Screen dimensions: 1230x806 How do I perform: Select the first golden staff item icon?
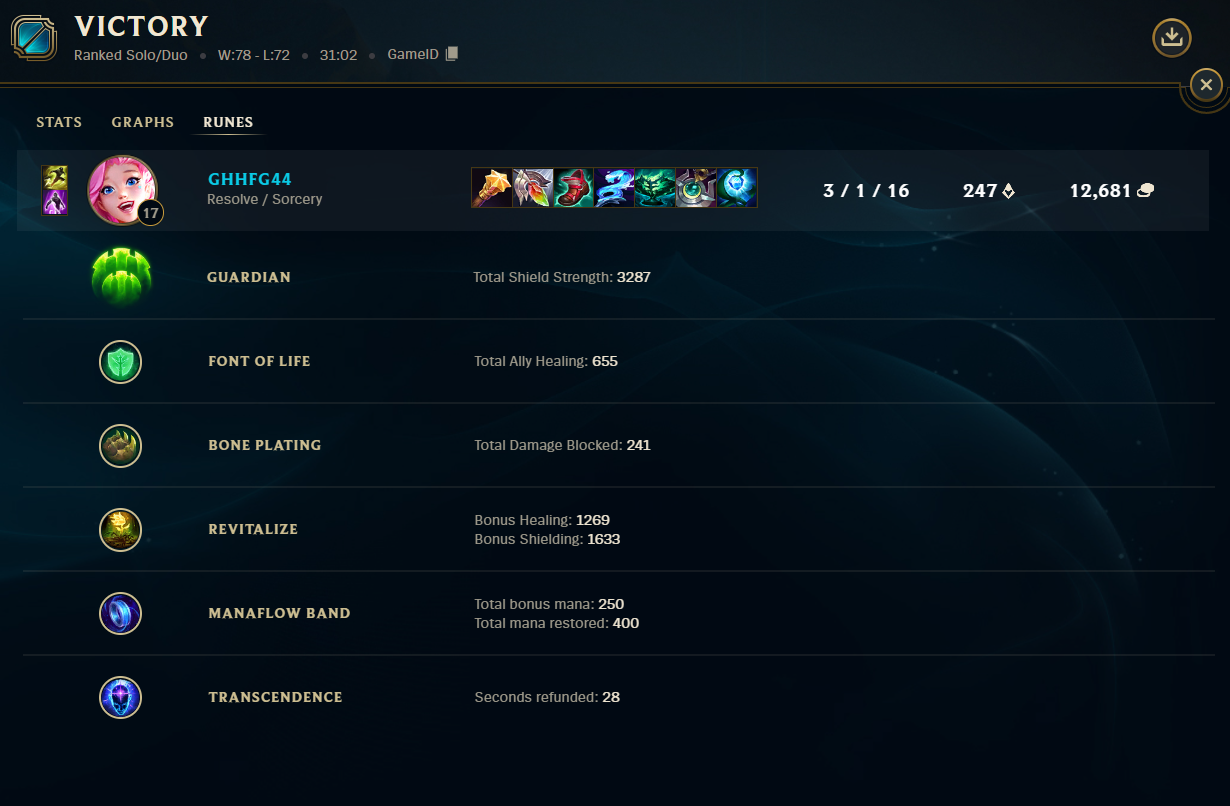click(492, 187)
